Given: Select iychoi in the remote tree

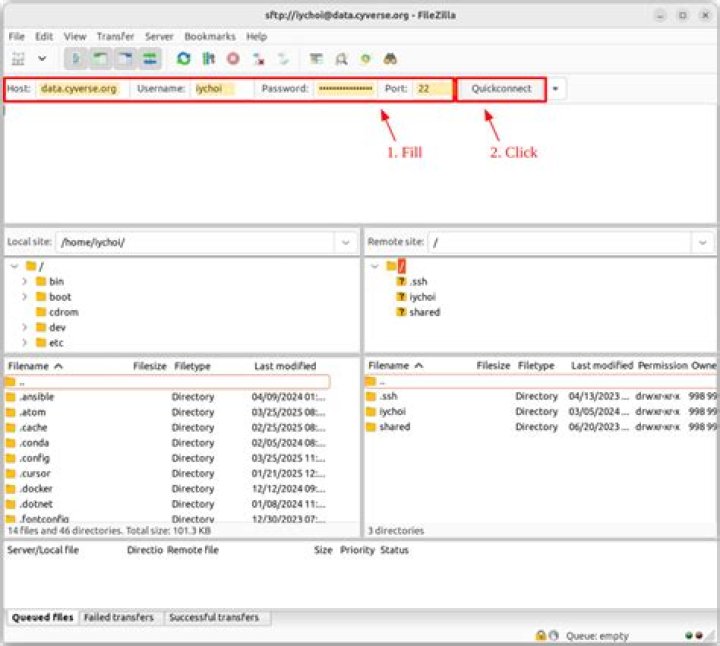Looking at the screenshot, I should click(422, 297).
